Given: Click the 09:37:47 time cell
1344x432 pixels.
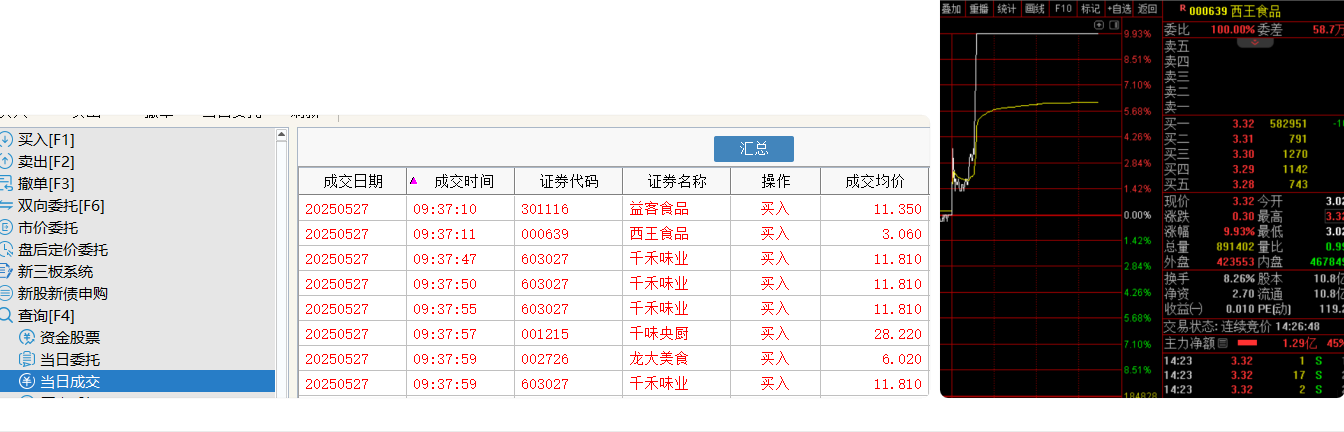Looking at the screenshot, I should [462, 259].
